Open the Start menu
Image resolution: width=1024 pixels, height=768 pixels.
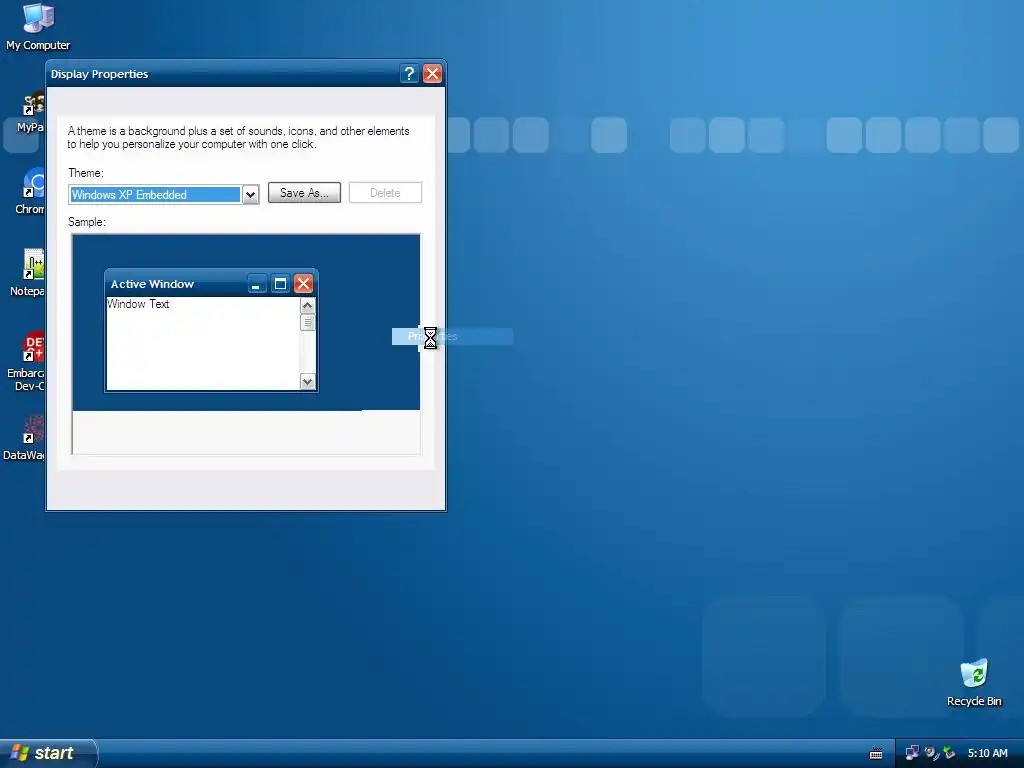coord(48,753)
